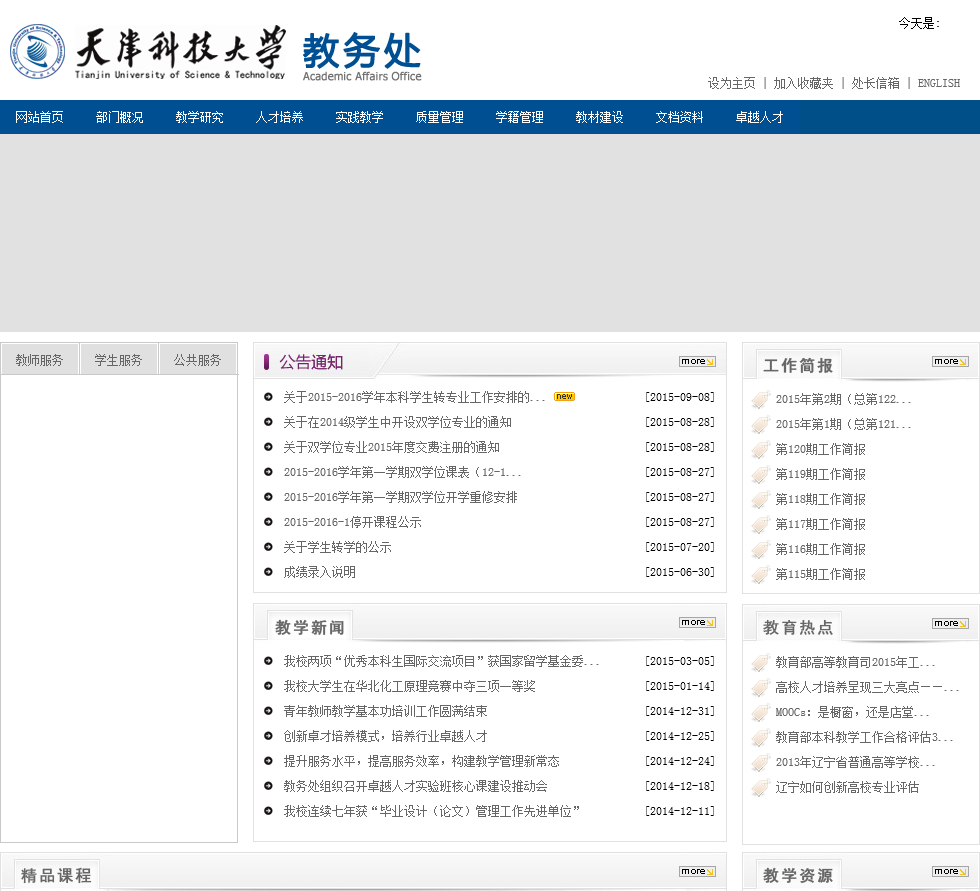Click the university round logo emblem
Image resolution: width=980 pixels, height=891 pixels.
(38, 52)
